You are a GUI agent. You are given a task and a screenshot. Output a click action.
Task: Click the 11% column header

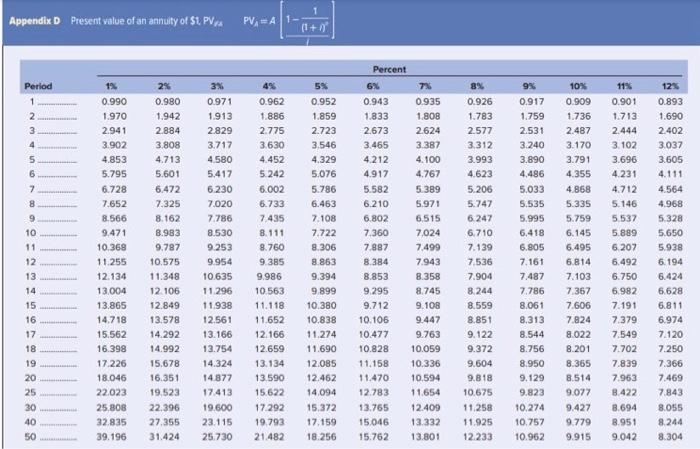coord(624,86)
